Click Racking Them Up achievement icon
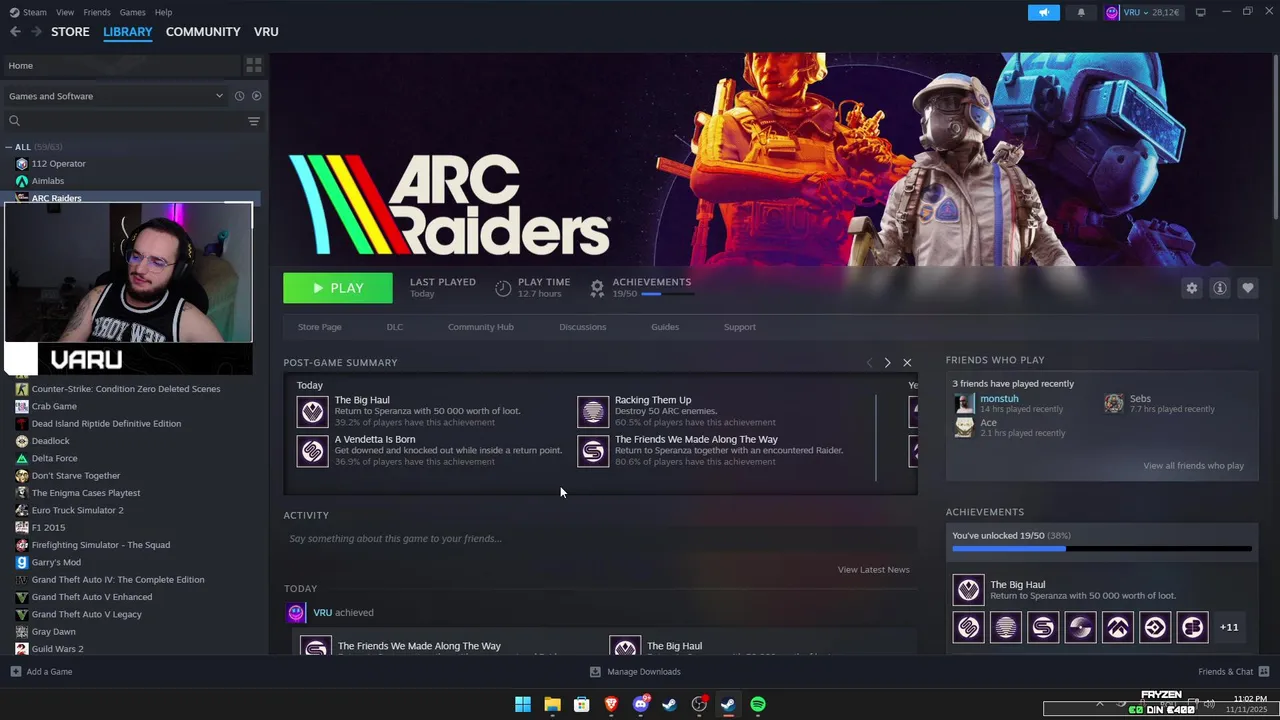Viewport: 1280px width, 720px height. tap(593, 411)
